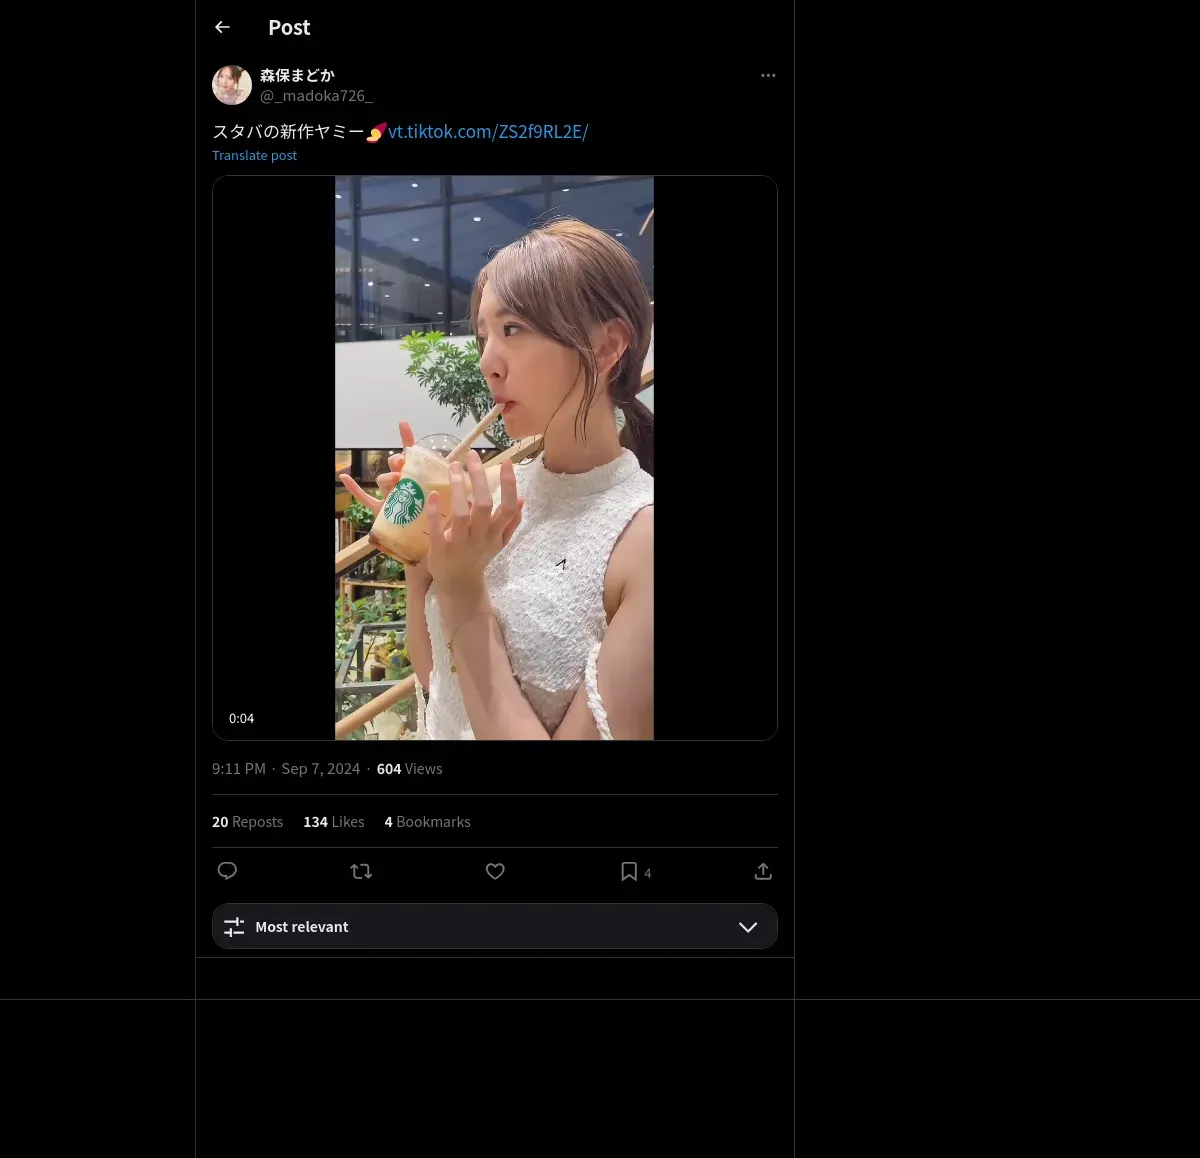Open the @_madoka726_ handle

pos(316,95)
